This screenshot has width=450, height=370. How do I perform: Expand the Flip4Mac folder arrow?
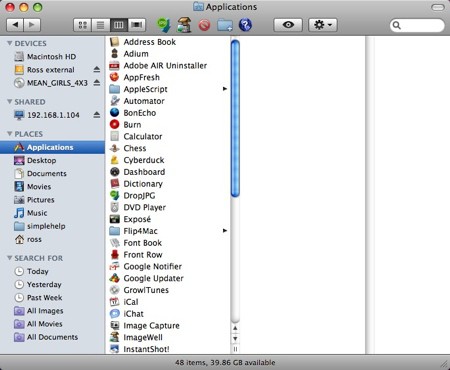(225, 231)
